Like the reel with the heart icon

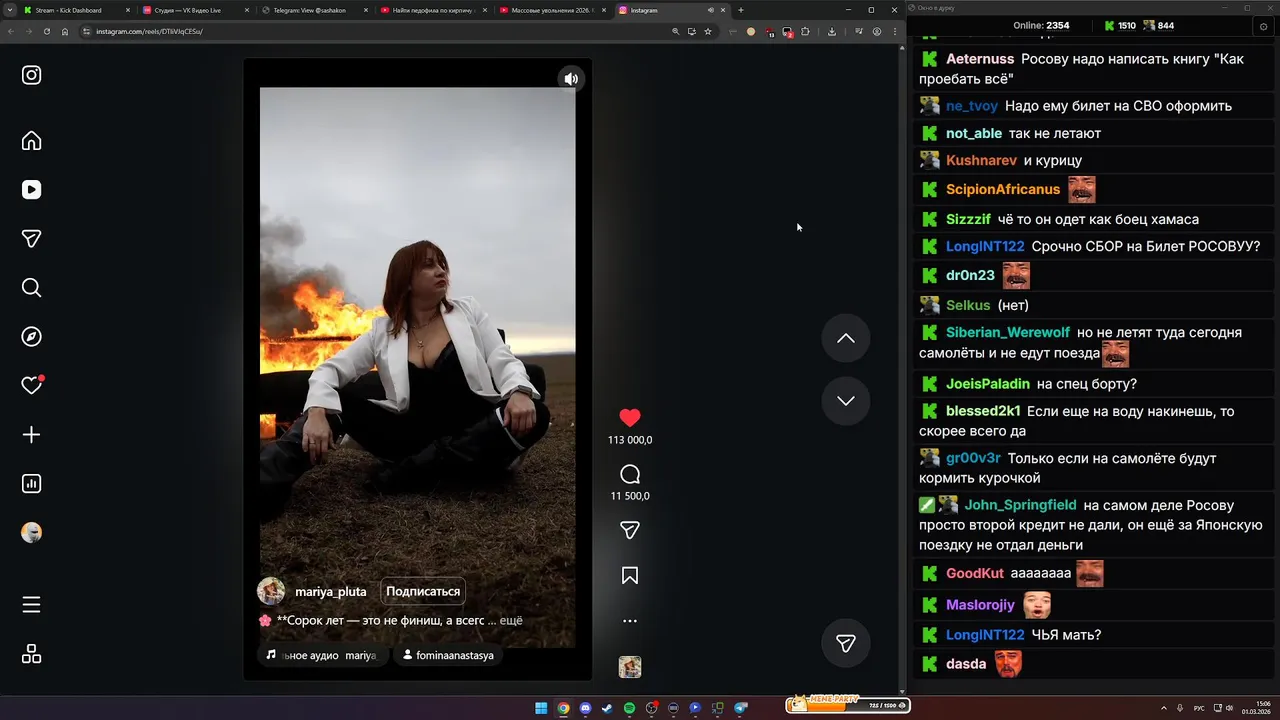[630, 417]
